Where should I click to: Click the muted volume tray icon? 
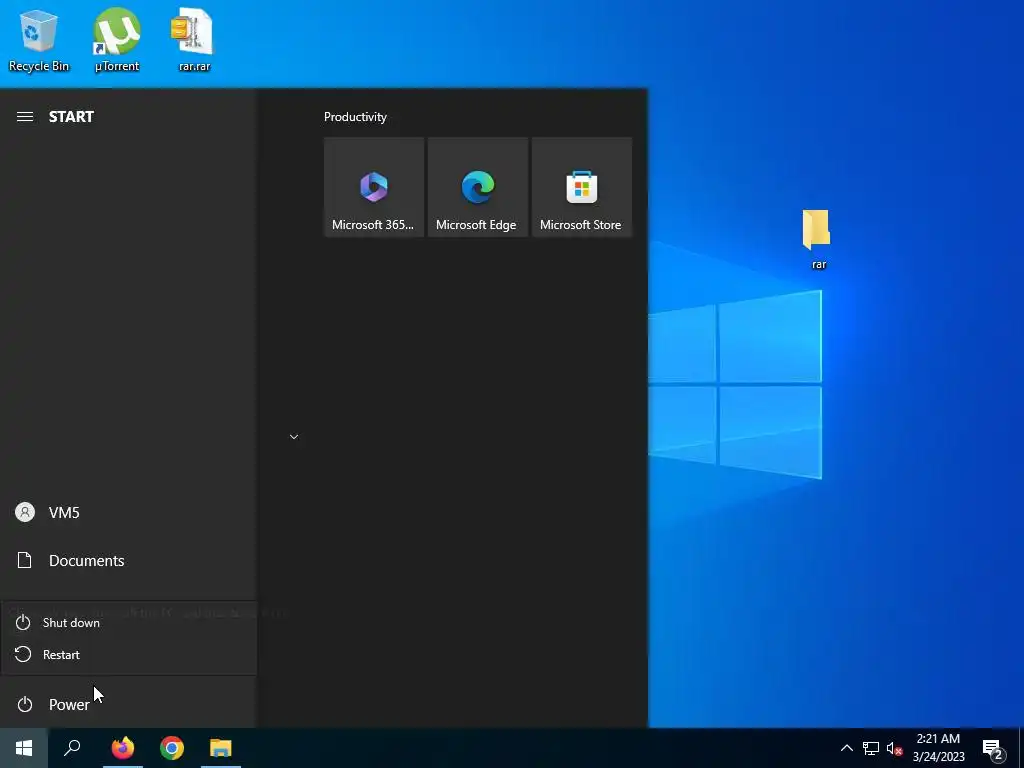click(x=894, y=748)
